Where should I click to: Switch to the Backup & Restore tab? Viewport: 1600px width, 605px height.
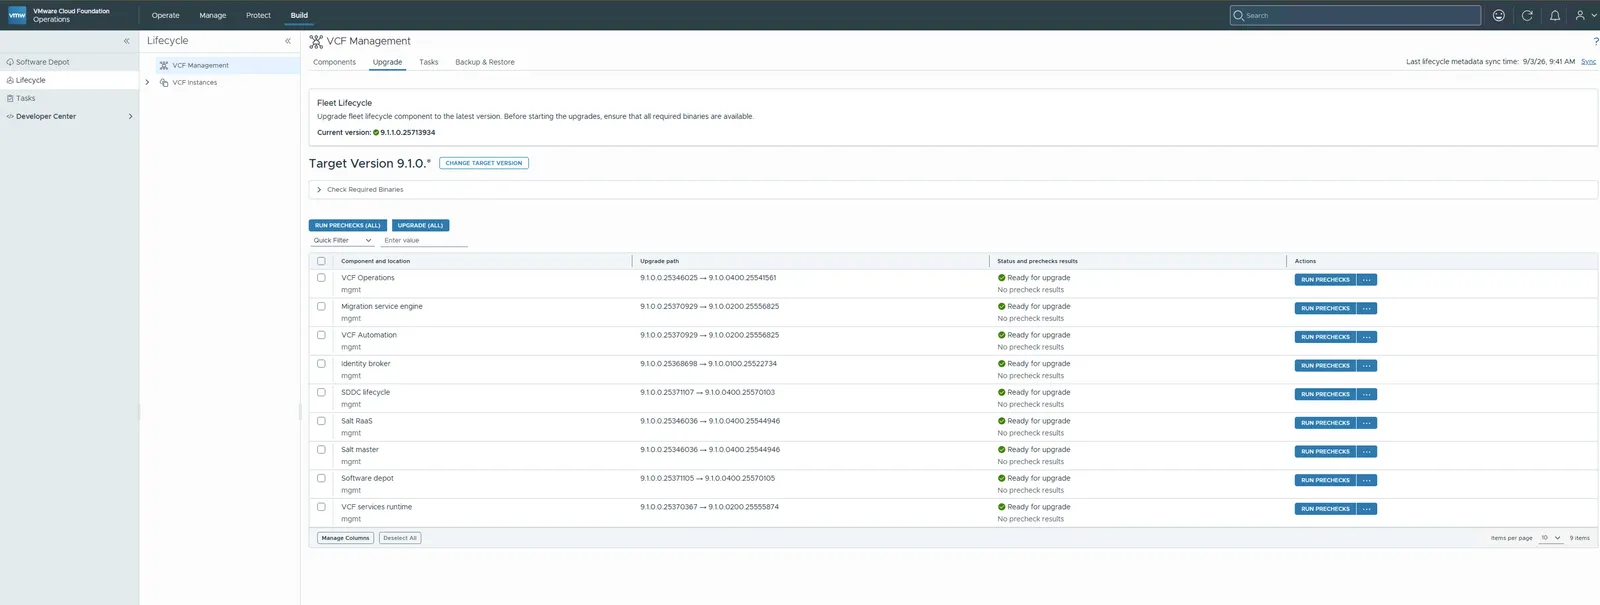tap(485, 62)
